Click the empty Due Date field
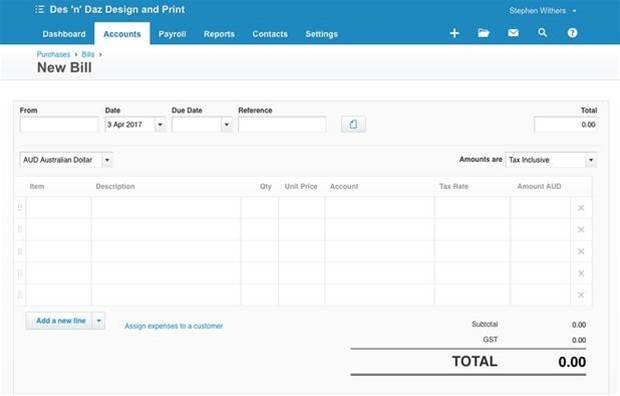The width and height of the screenshot is (620, 396). [x=197, y=125]
